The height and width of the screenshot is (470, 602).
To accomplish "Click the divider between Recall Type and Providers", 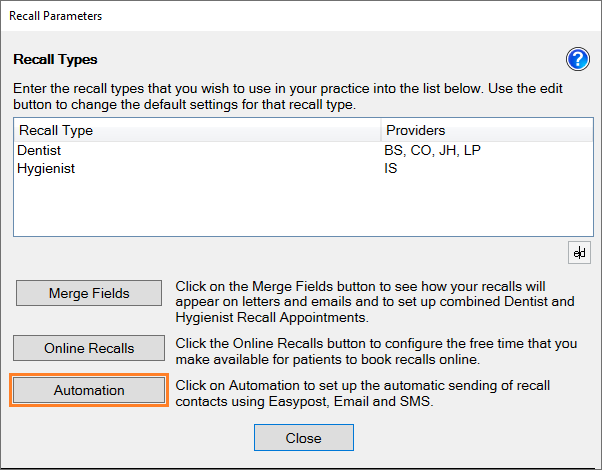I will (381, 130).
